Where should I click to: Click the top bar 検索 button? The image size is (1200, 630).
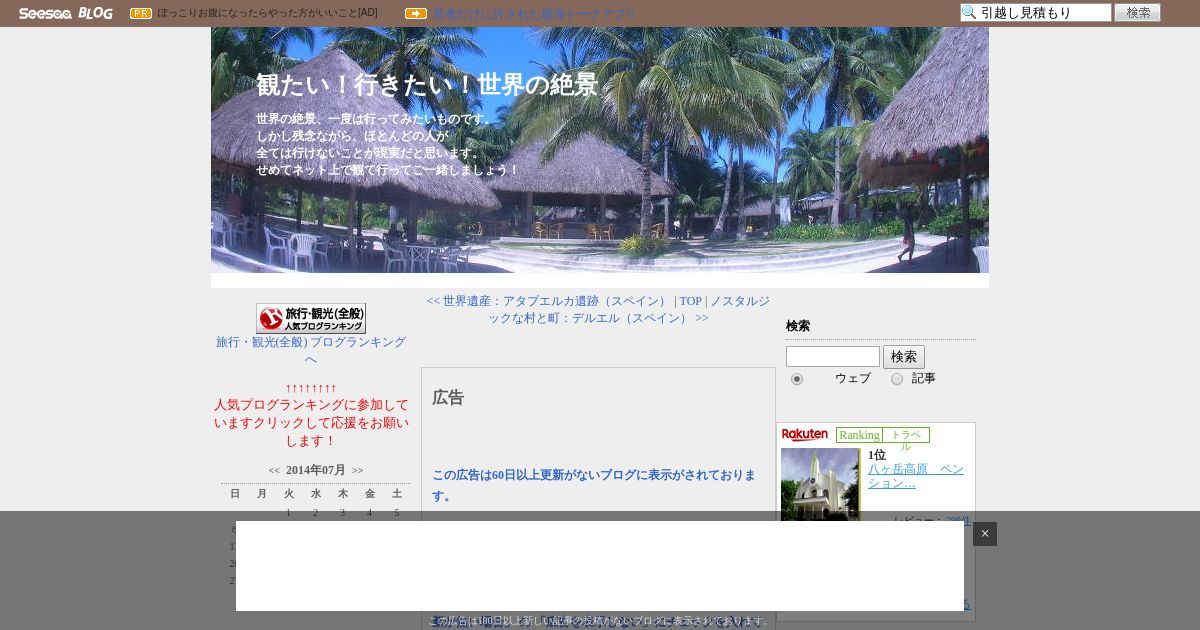tap(1138, 13)
